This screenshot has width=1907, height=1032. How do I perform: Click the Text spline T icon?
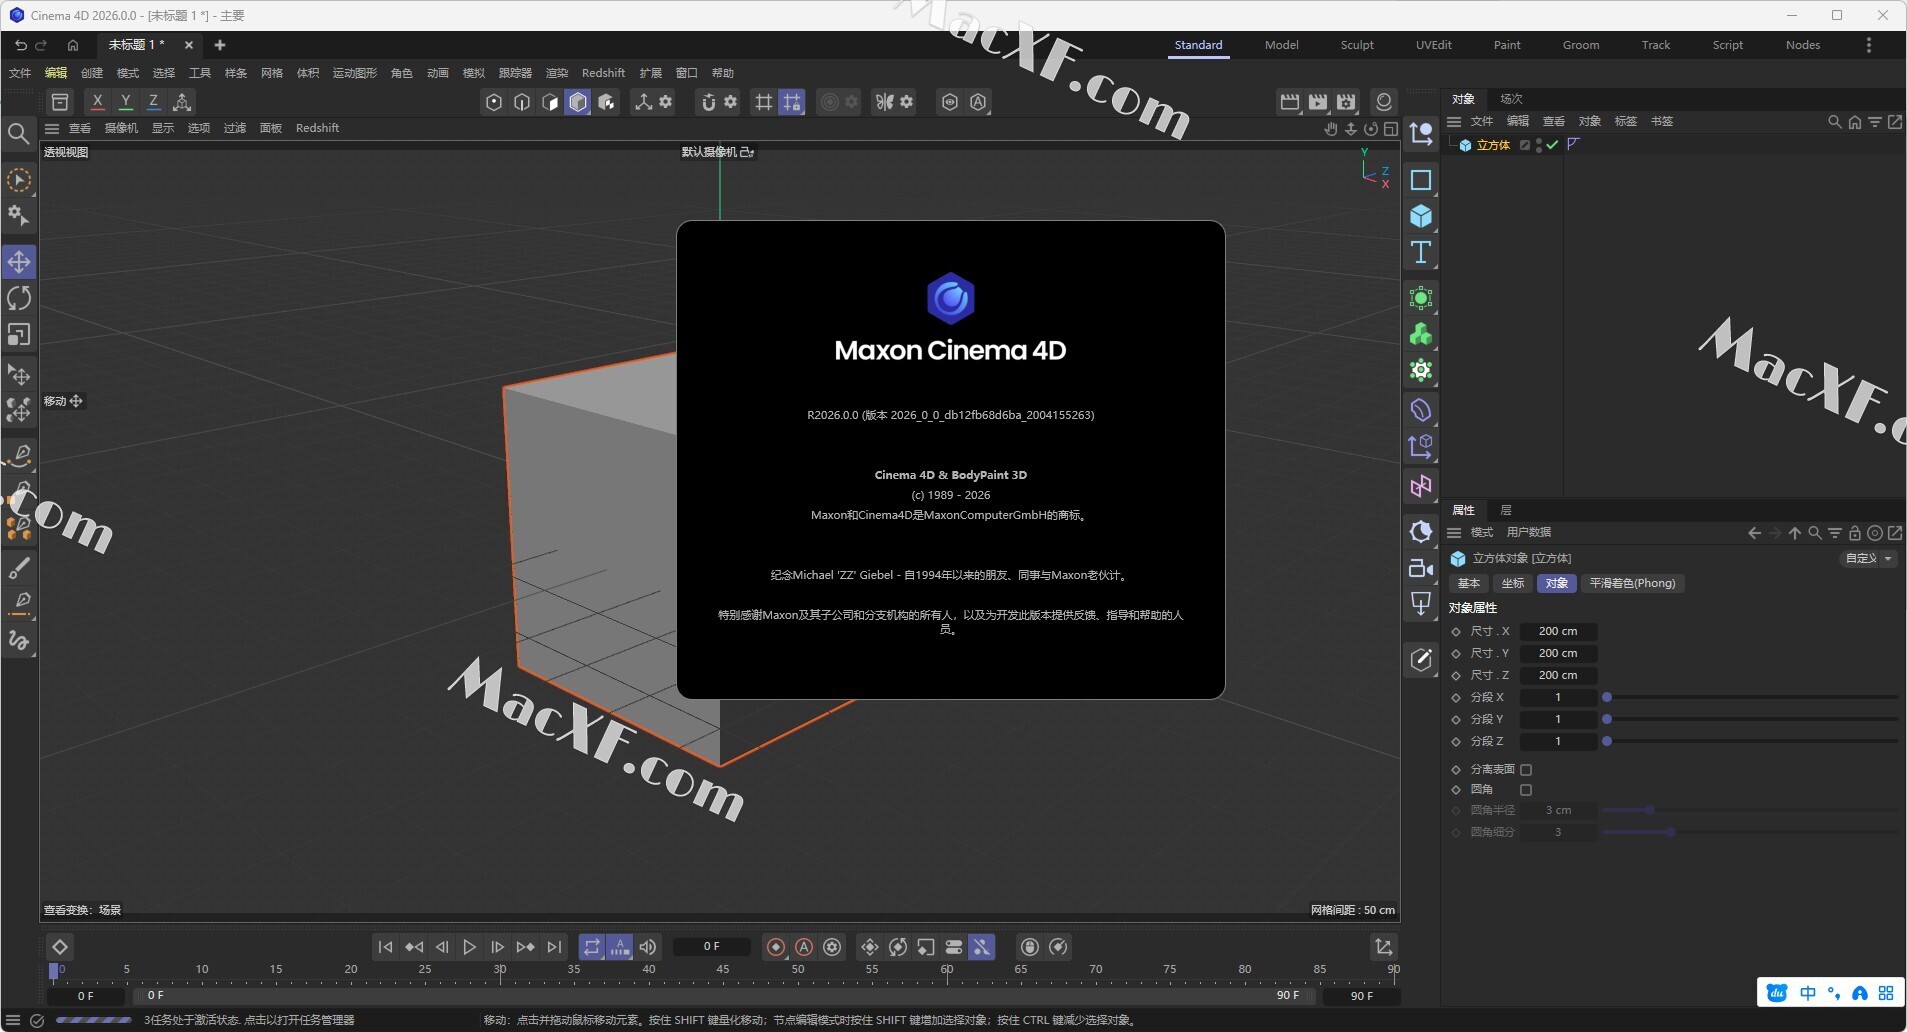(x=1421, y=252)
